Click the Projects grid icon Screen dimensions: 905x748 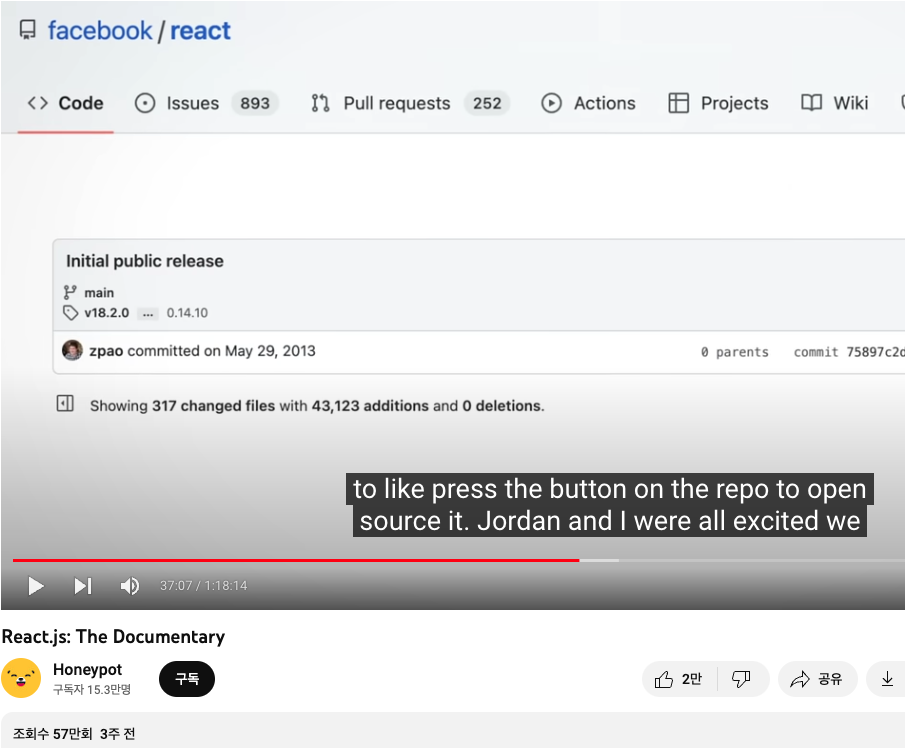pos(680,103)
